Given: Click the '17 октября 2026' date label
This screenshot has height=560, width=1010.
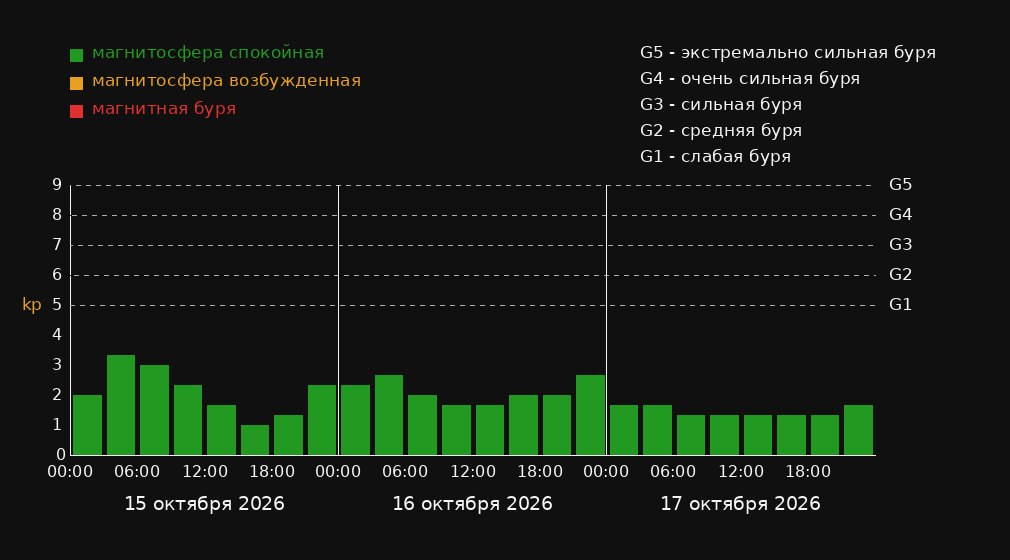Looking at the screenshot, I should click(x=740, y=504).
